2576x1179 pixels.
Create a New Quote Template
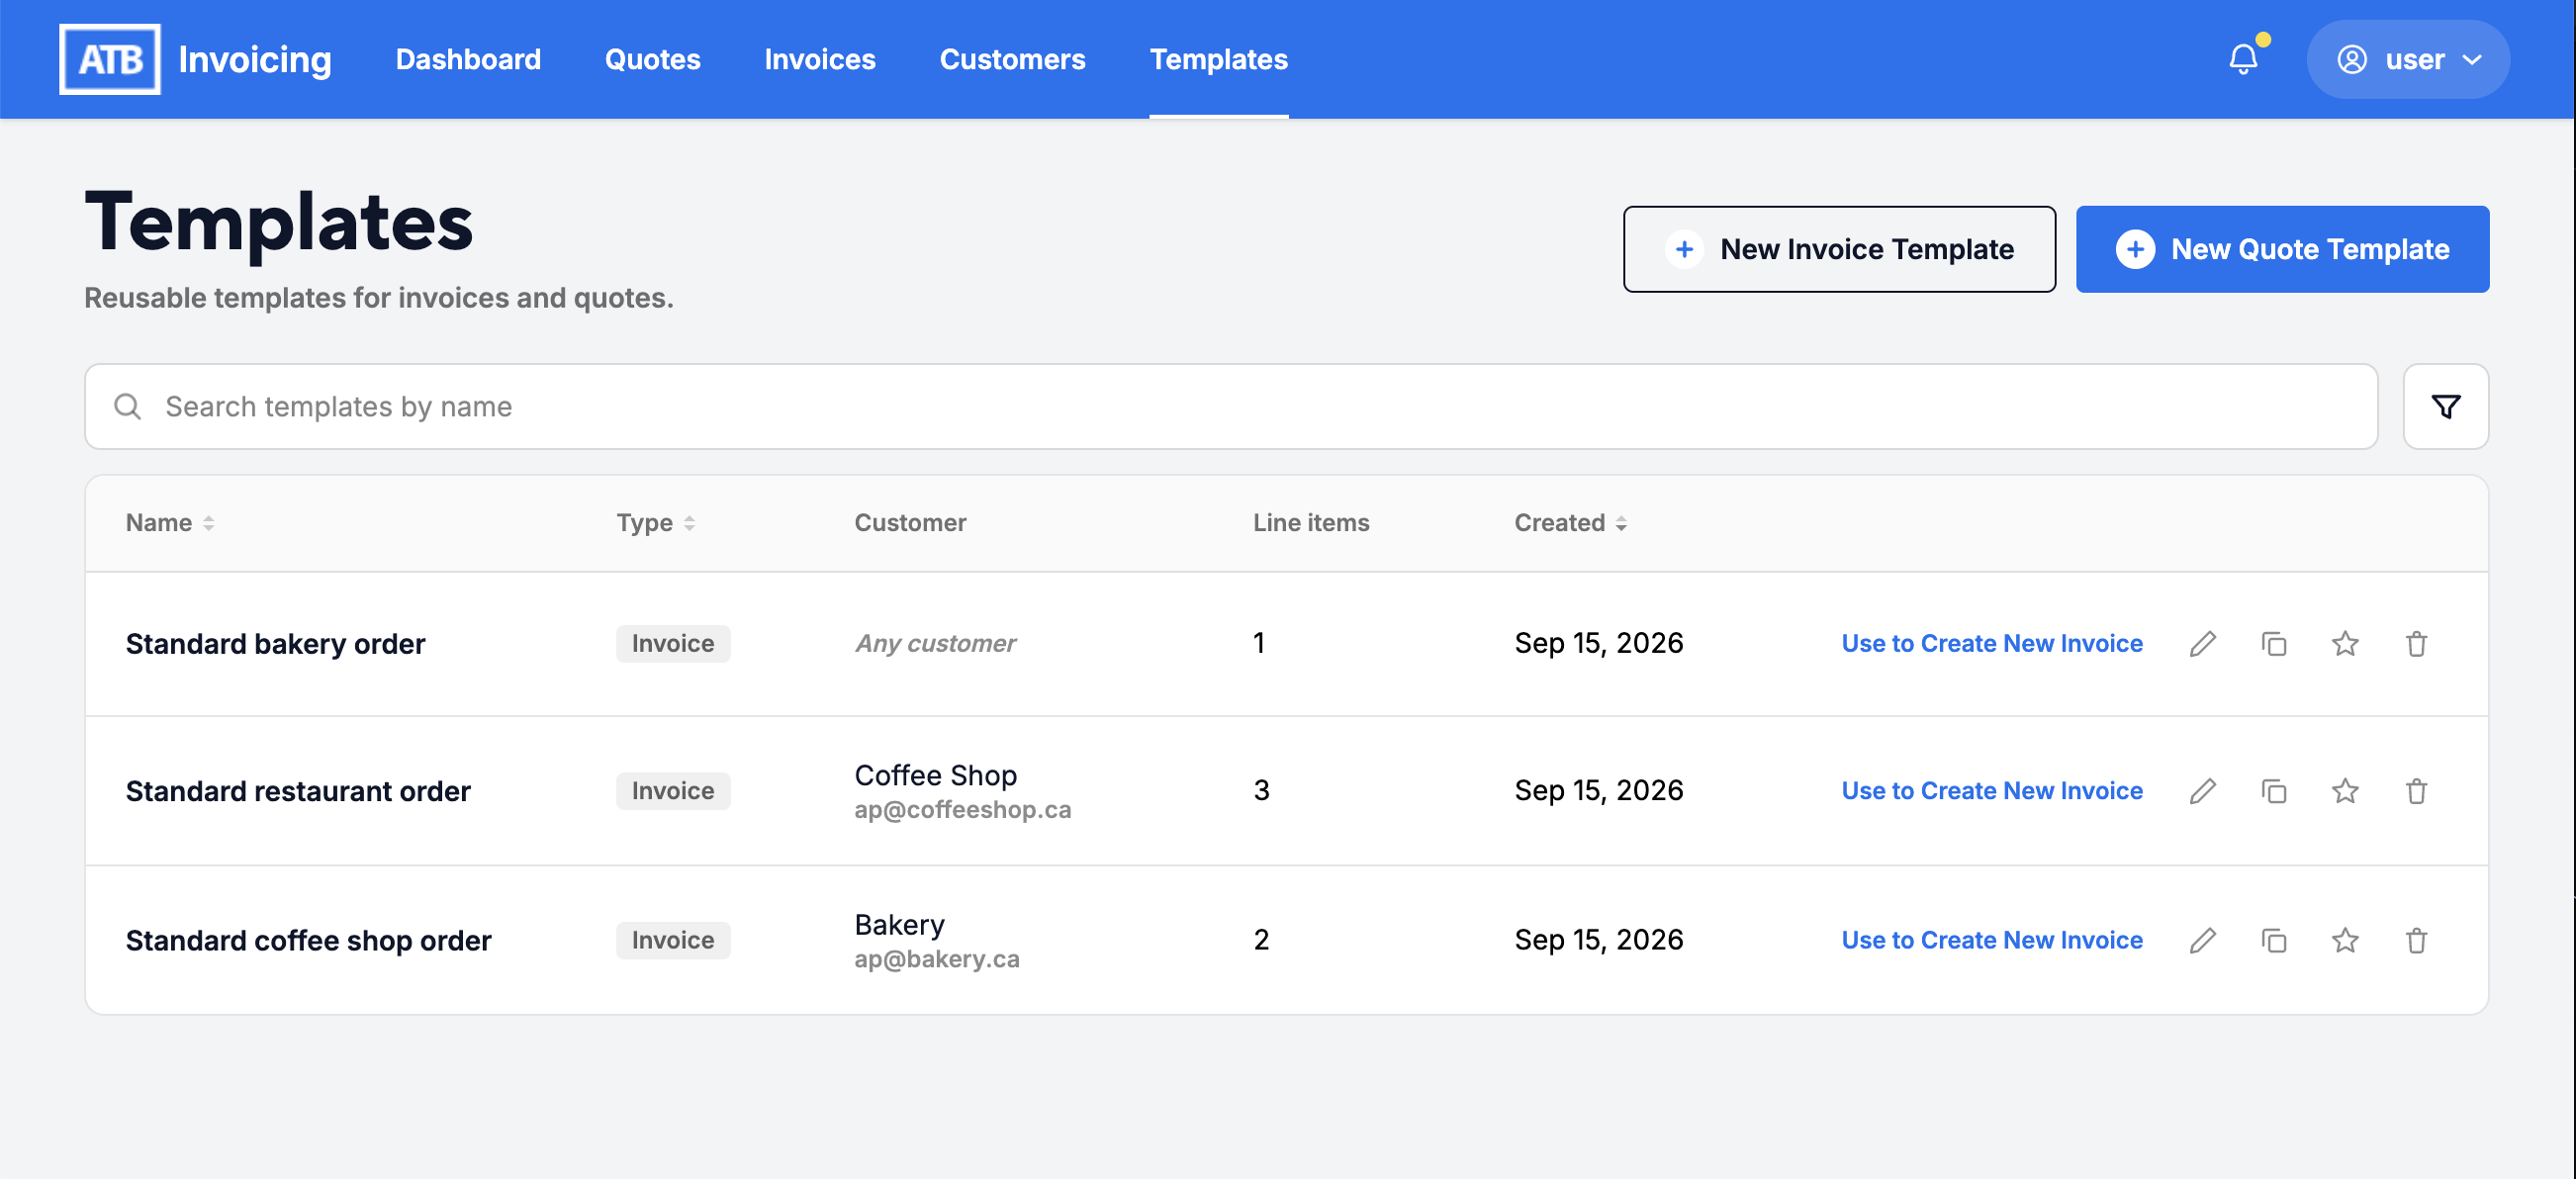tap(2281, 249)
